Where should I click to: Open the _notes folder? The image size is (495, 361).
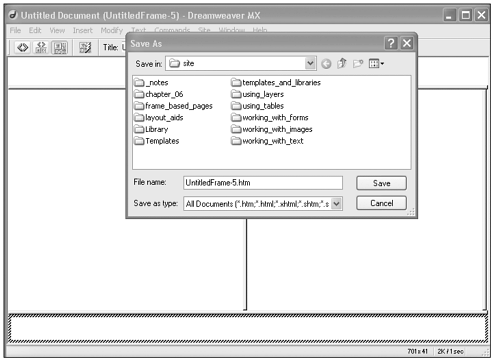(x=151, y=82)
